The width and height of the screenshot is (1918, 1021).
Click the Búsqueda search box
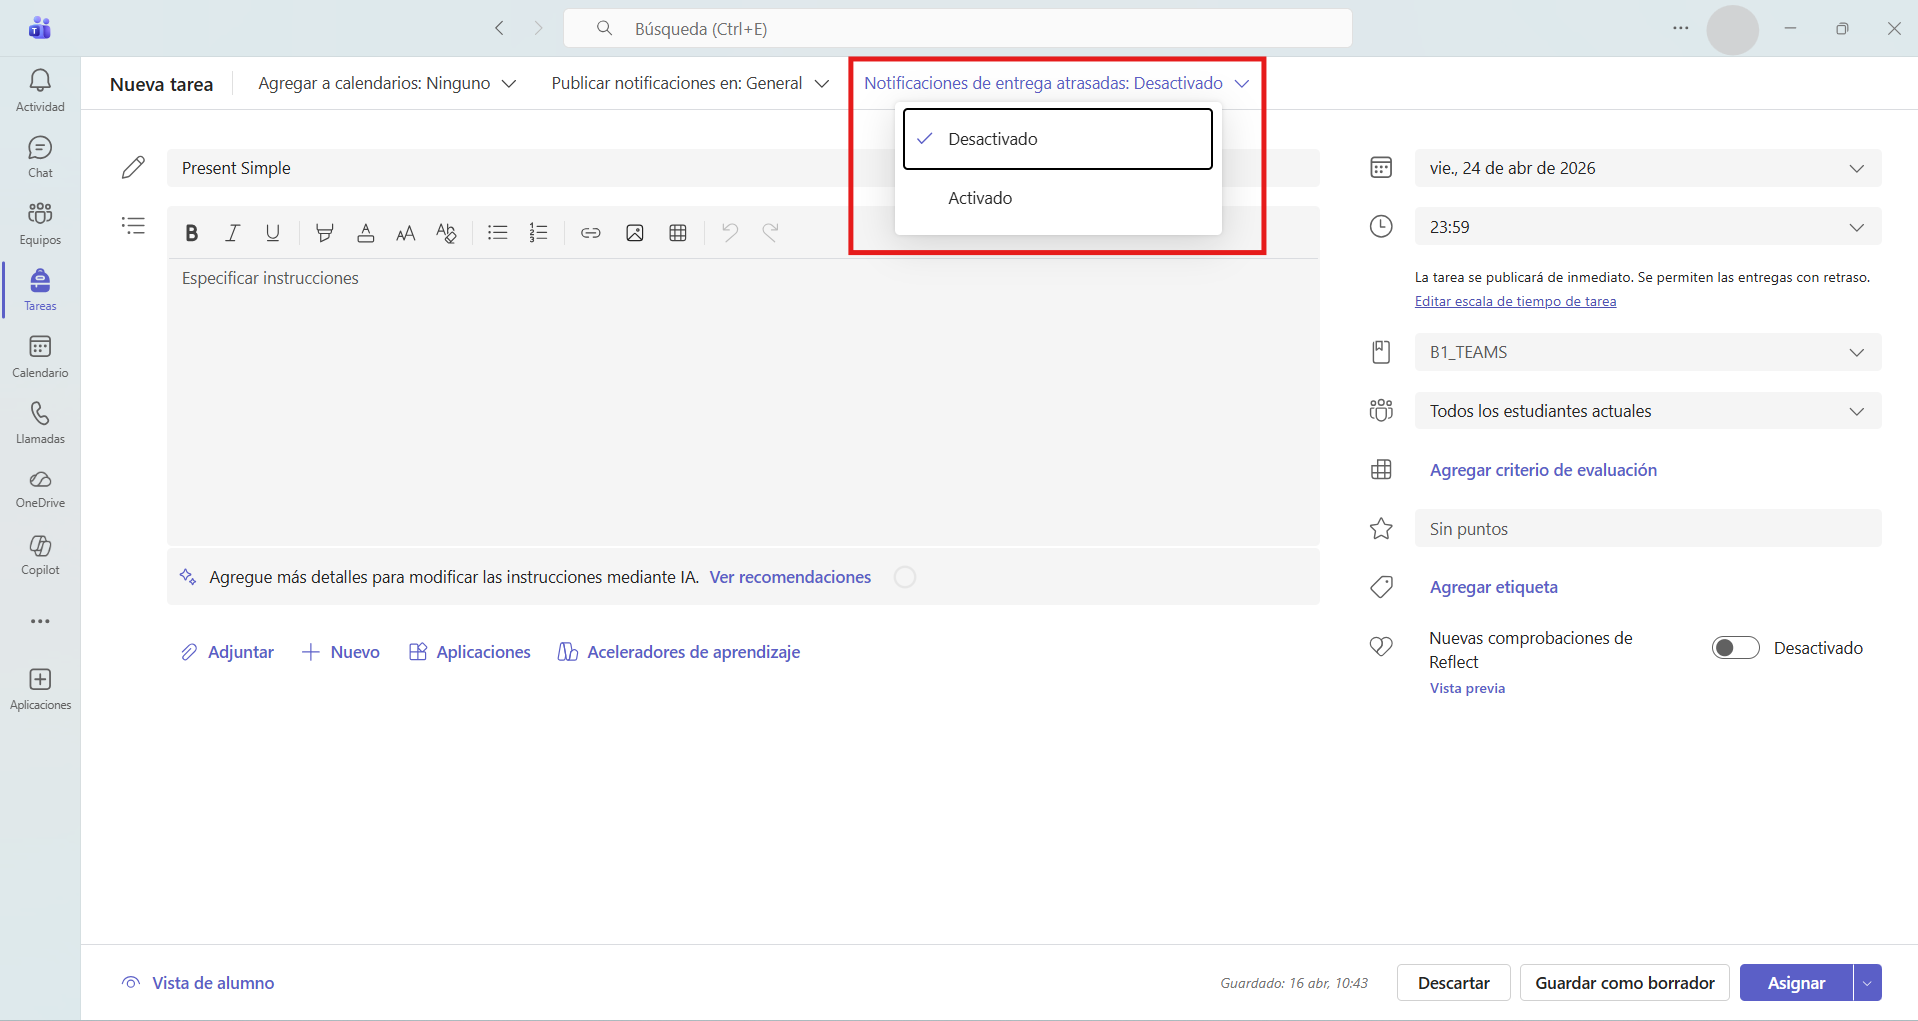[958, 29]
